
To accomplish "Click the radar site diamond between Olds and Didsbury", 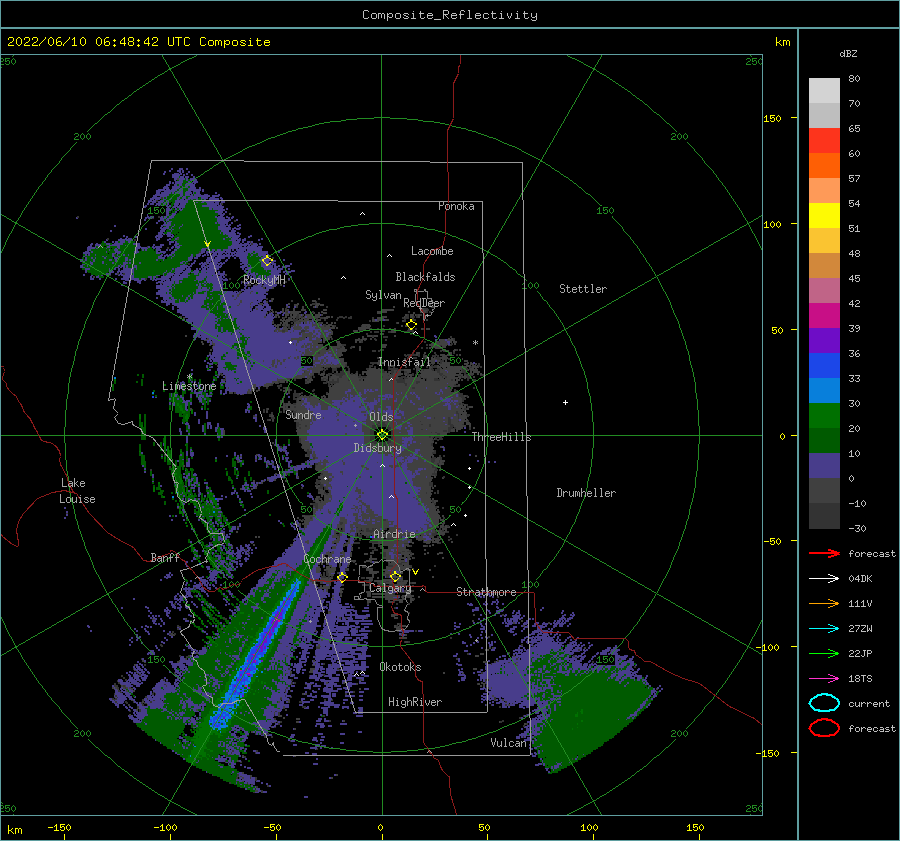I will (x=382, y=435).
